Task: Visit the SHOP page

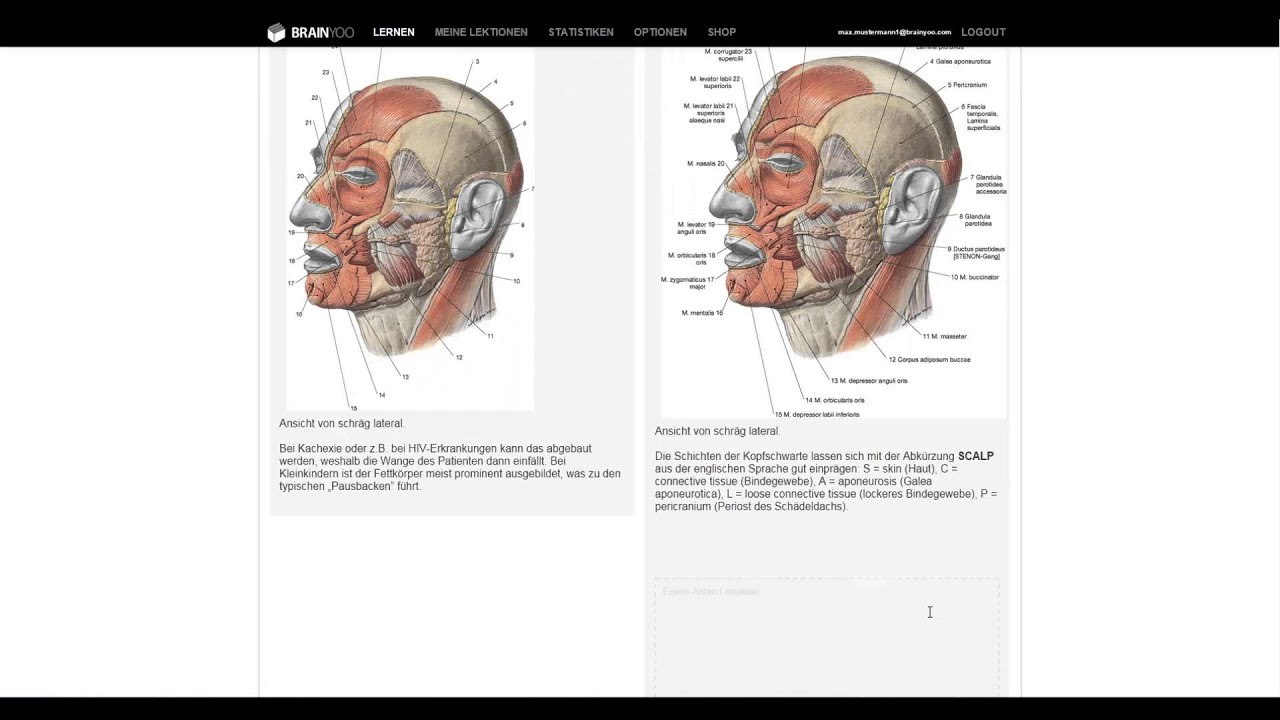Action: (722, 32)
